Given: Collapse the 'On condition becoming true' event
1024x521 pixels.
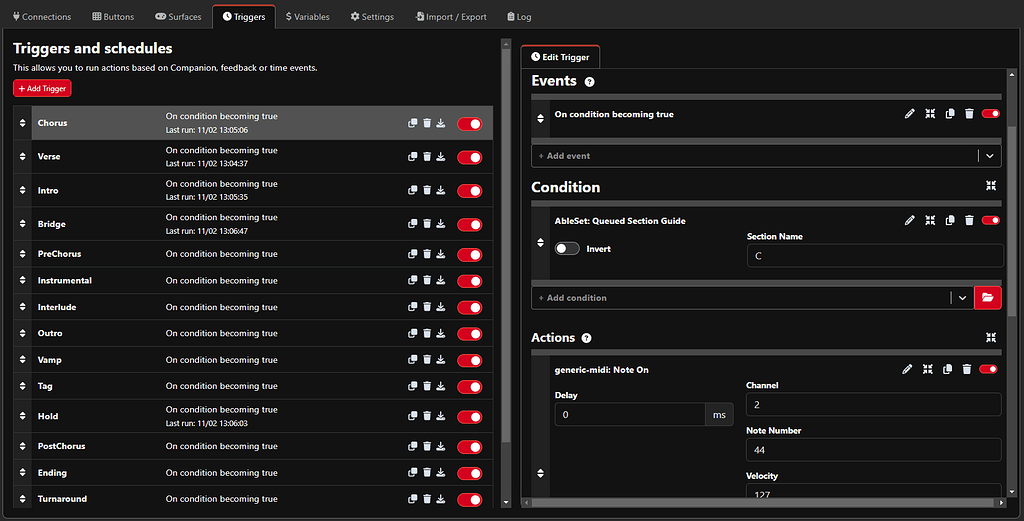Looking at the screenshot, I should [x=930, y=114].
